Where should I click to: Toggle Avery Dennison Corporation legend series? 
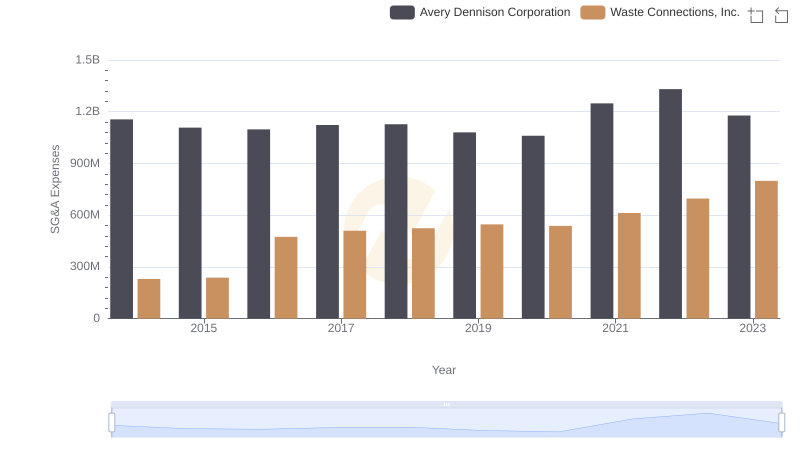[x=480, y=12]
